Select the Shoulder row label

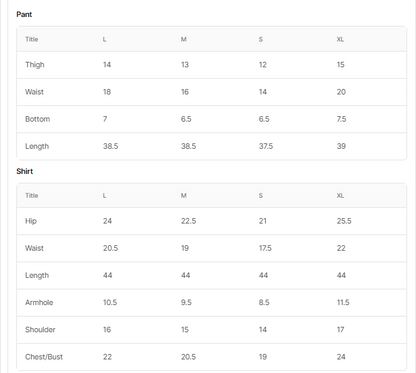(40, 330)
